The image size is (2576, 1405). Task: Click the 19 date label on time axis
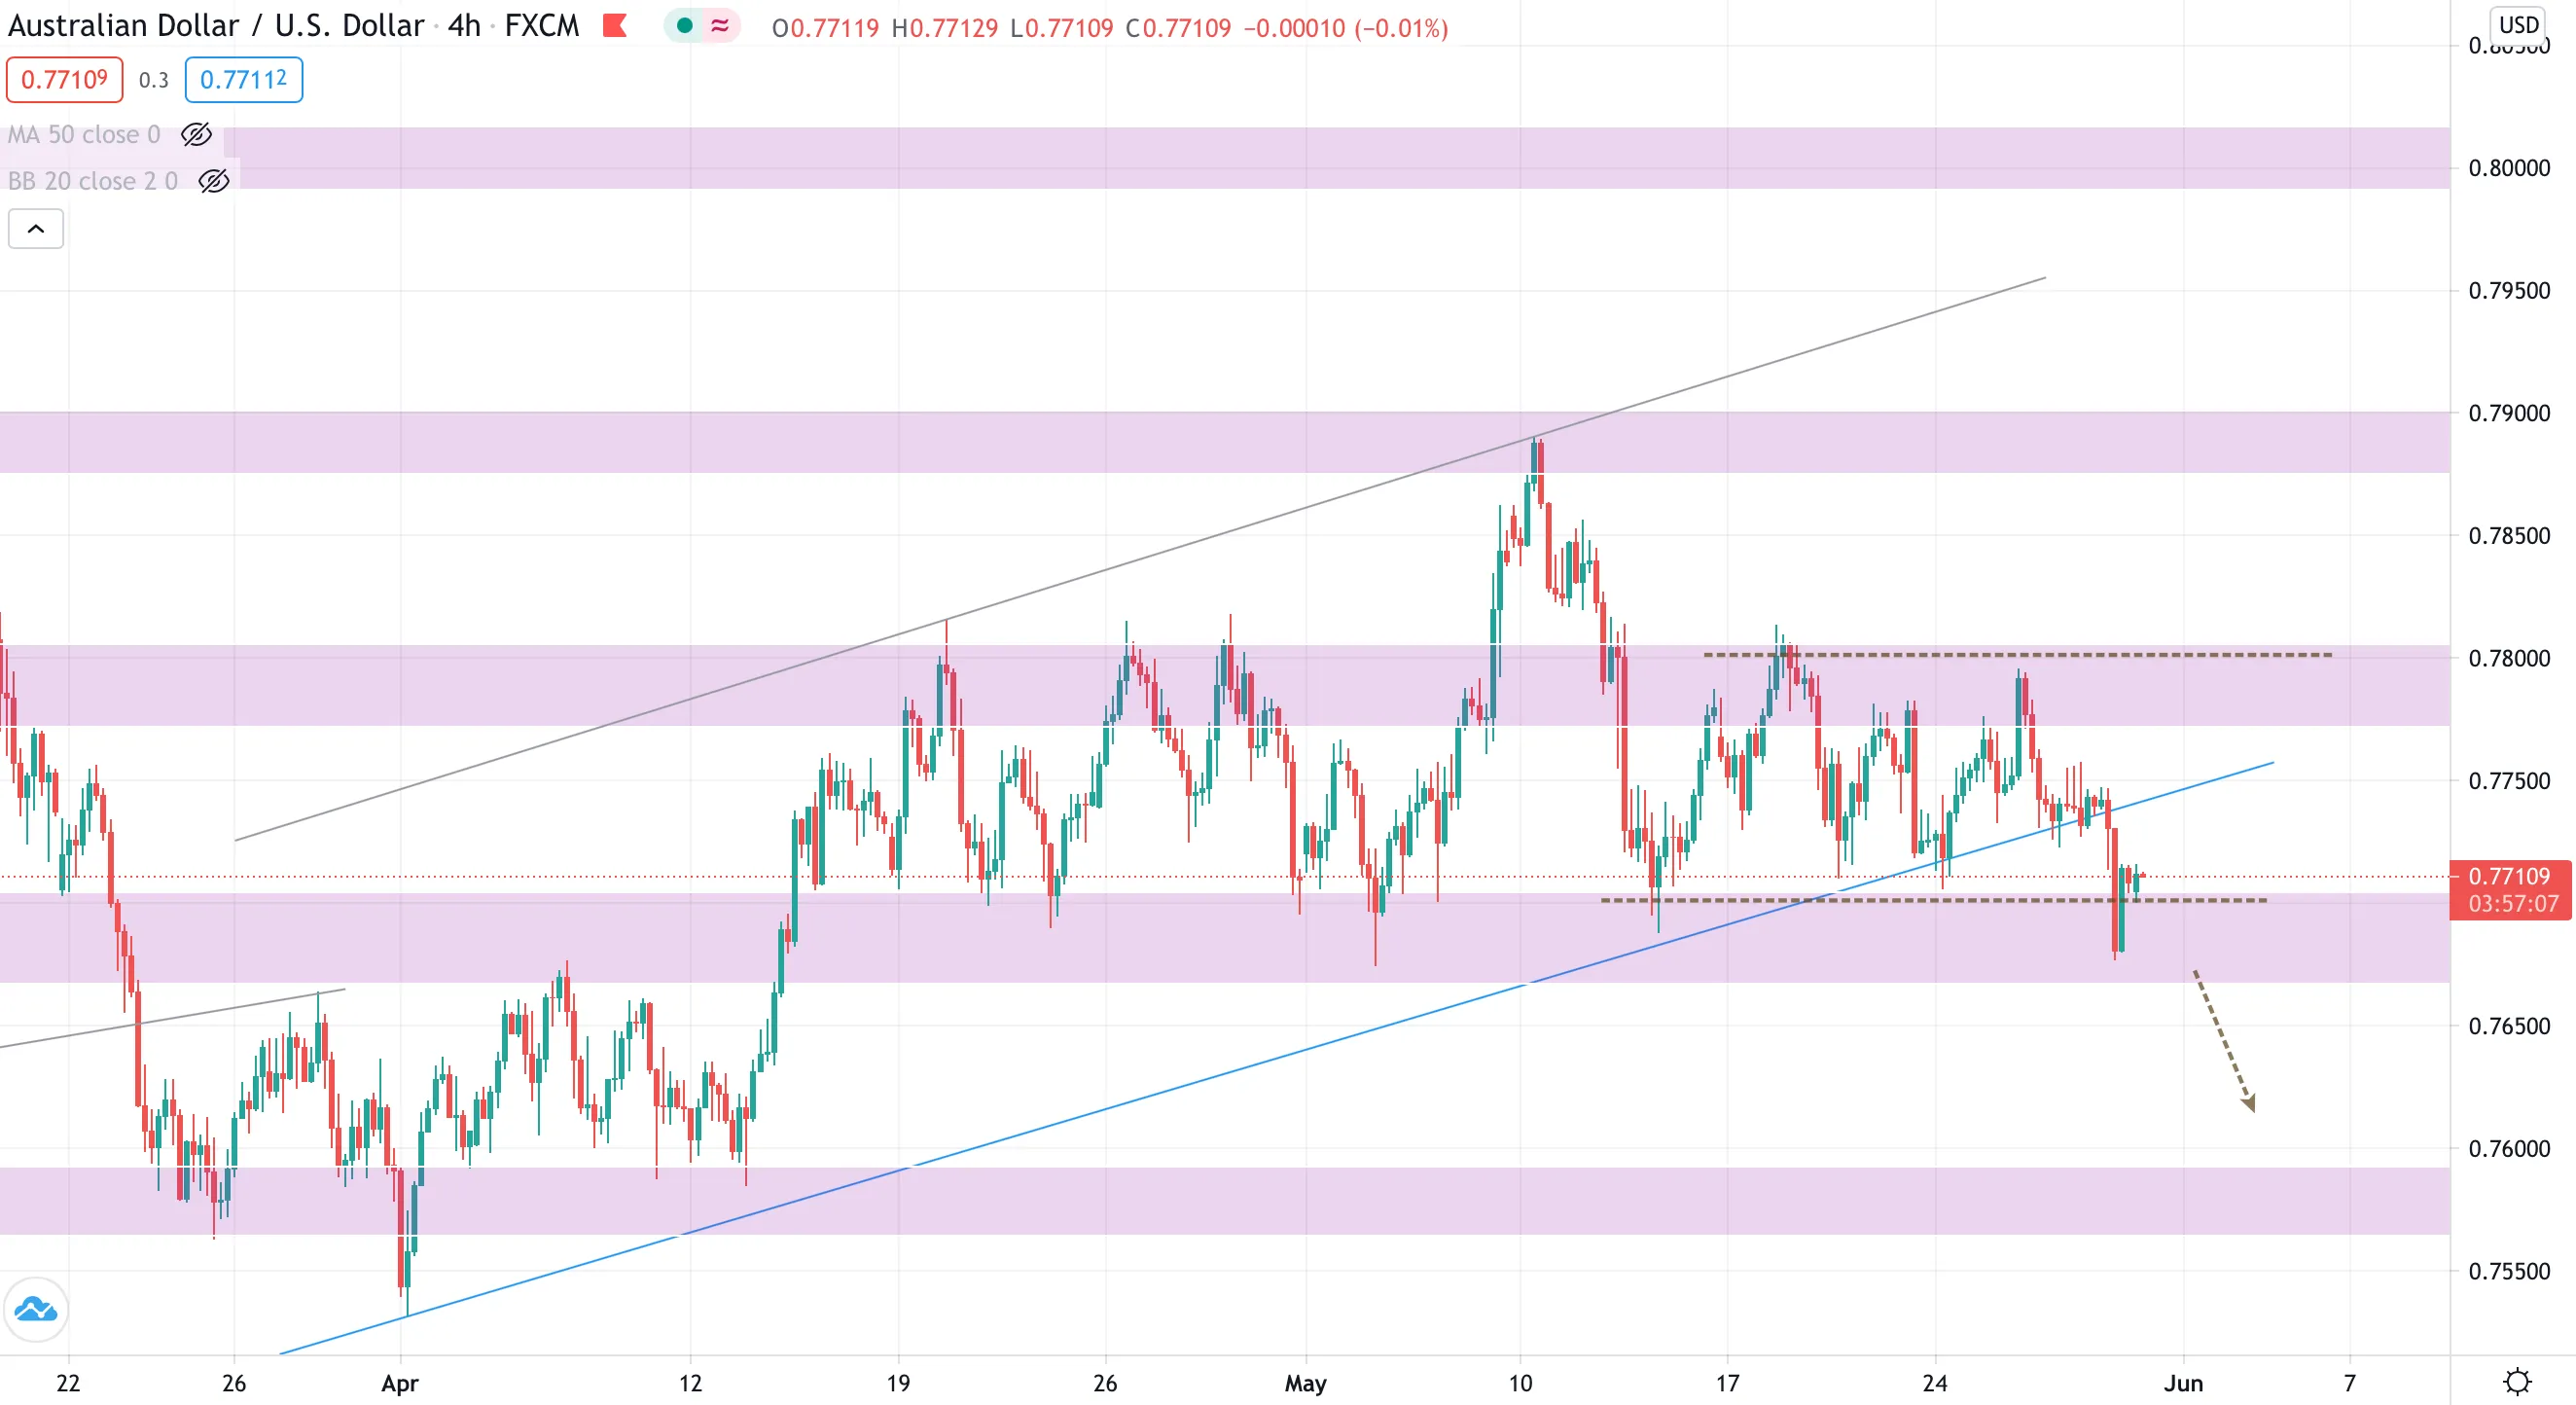coord(898,1383)
